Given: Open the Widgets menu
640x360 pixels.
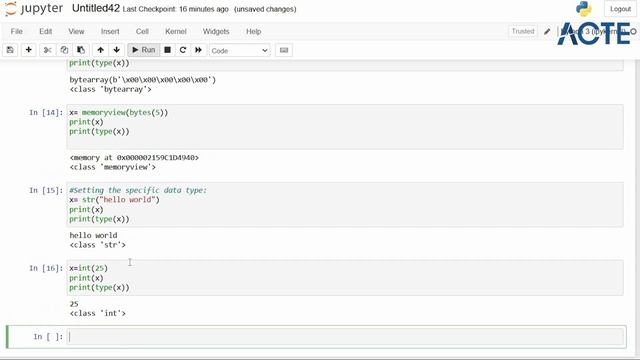Looking at the screenshot, I should (216, 31).
